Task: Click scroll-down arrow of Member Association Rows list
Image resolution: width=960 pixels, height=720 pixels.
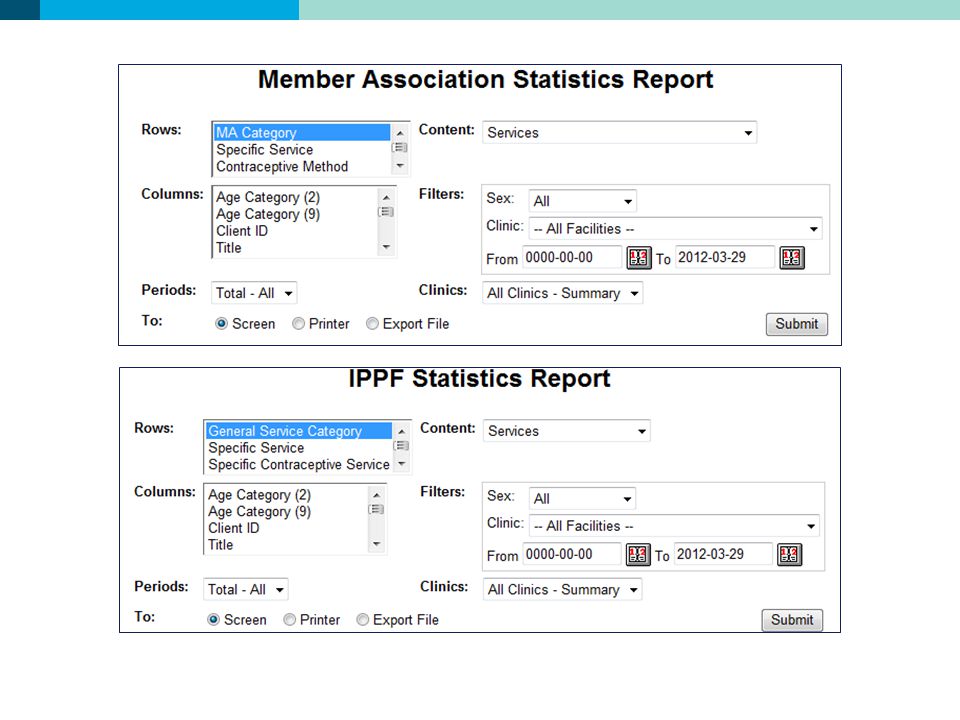Action: [400, 166]
